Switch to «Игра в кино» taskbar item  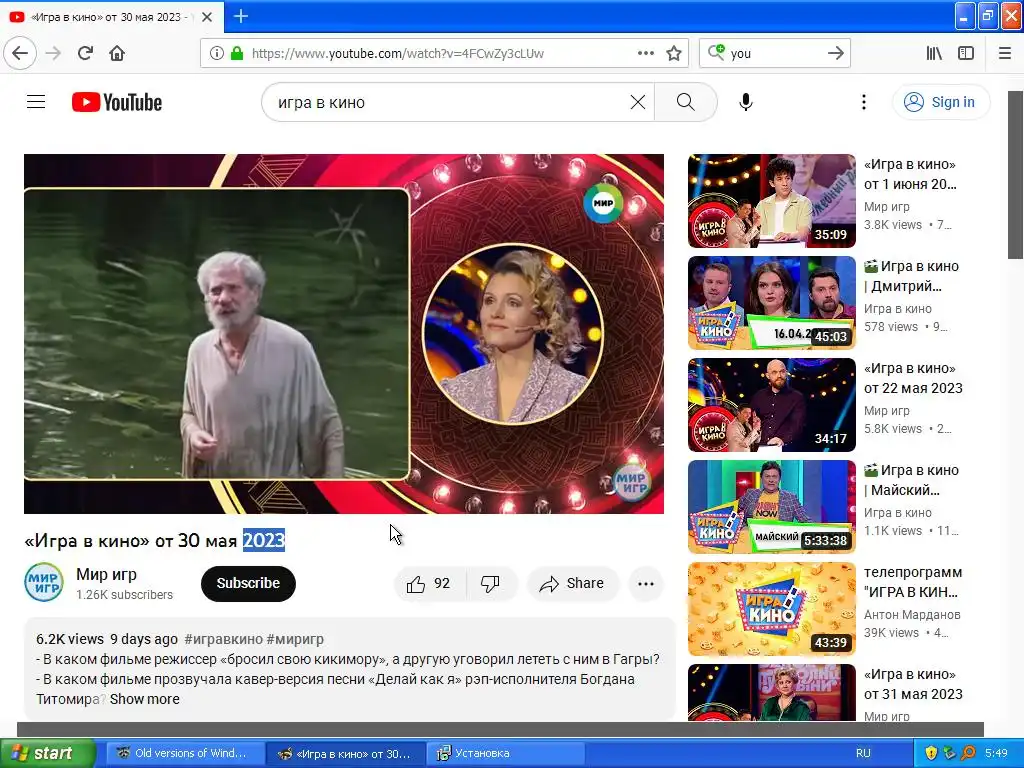click(345, 753)
